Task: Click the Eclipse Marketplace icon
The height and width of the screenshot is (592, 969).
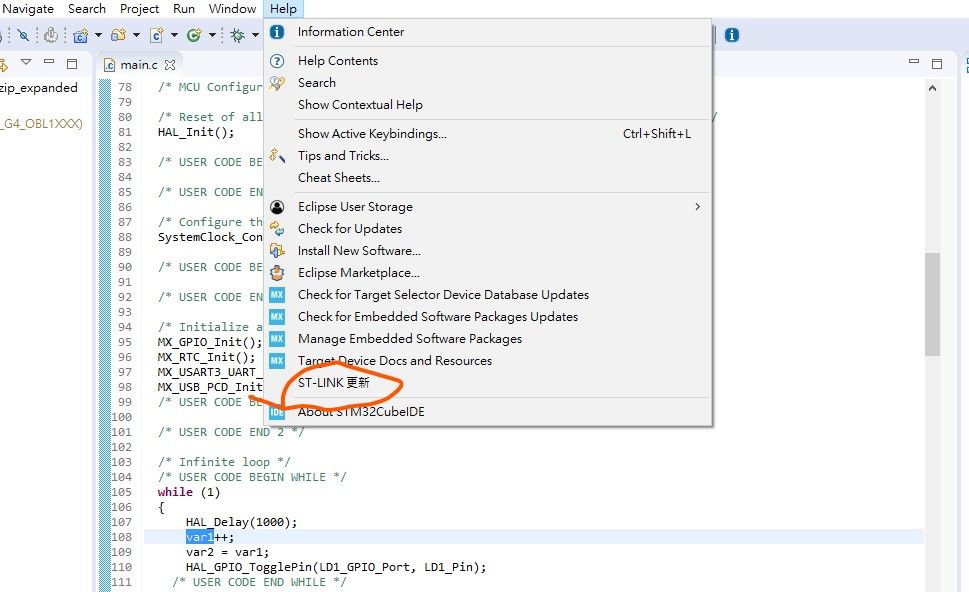Action: (277, 273)
